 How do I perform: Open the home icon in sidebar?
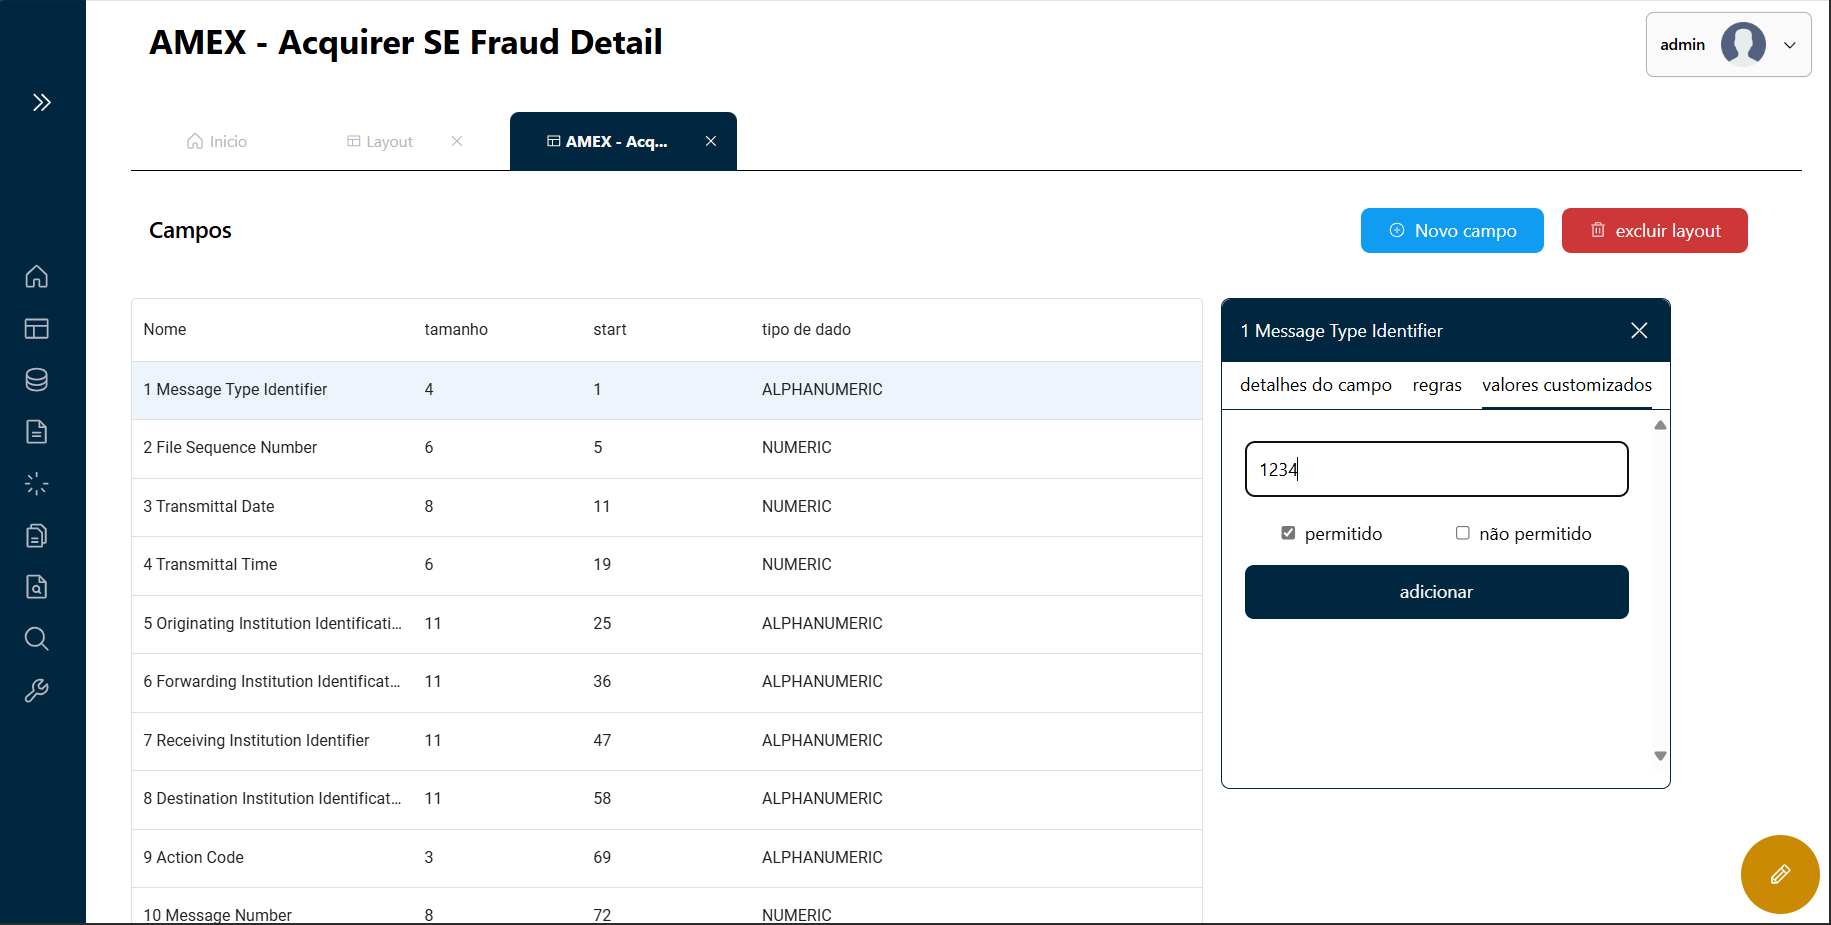37,277
